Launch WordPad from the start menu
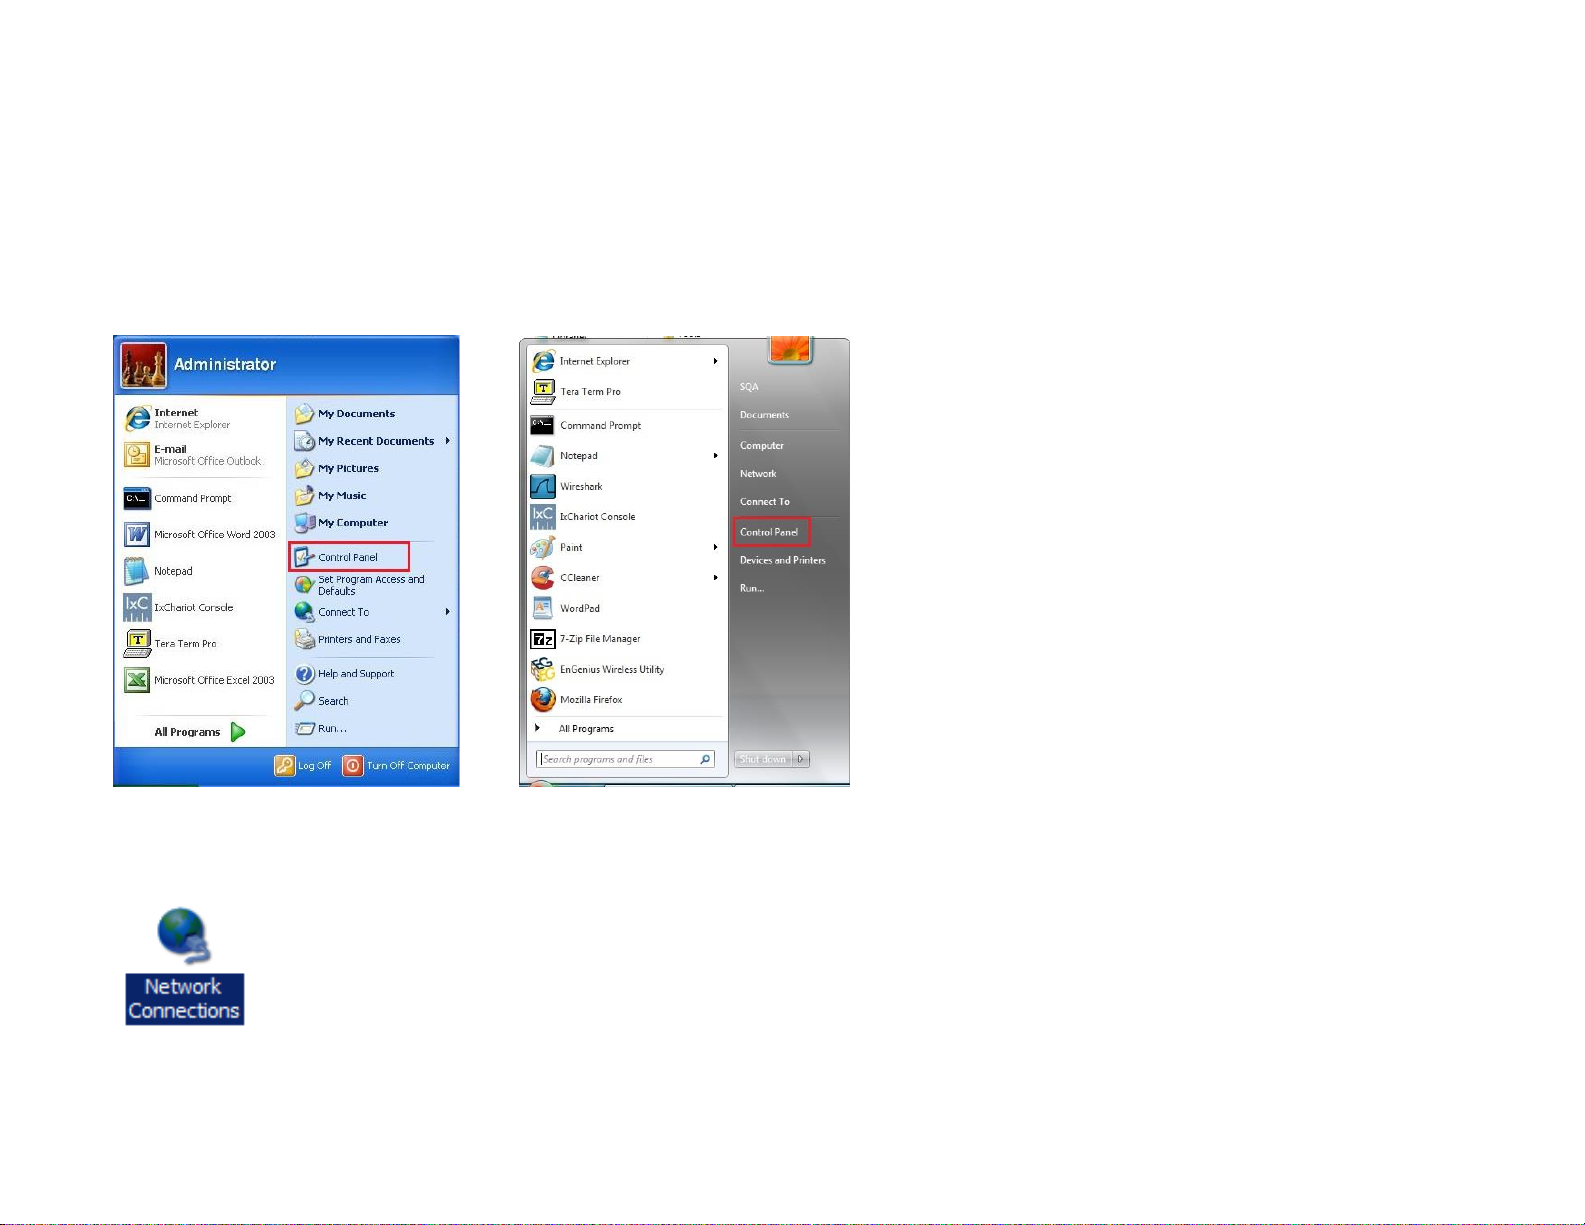This screenshot has width=1585, height=1225. (x=566, y=608)
